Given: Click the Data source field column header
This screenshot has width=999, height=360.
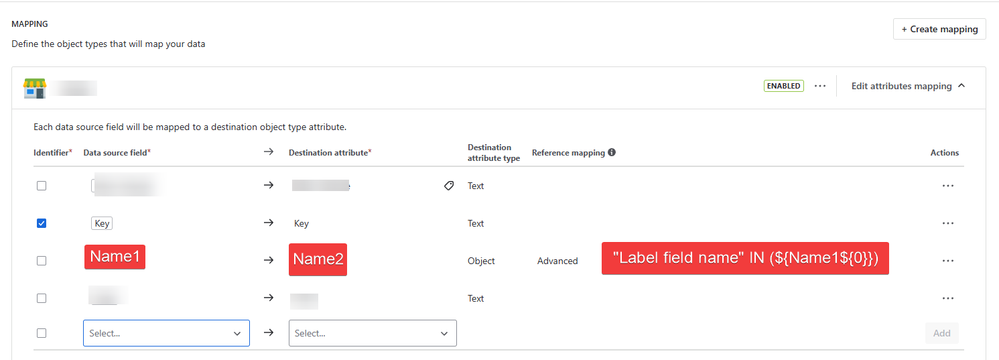Looking at the screenshot, I should pos(117,153).
